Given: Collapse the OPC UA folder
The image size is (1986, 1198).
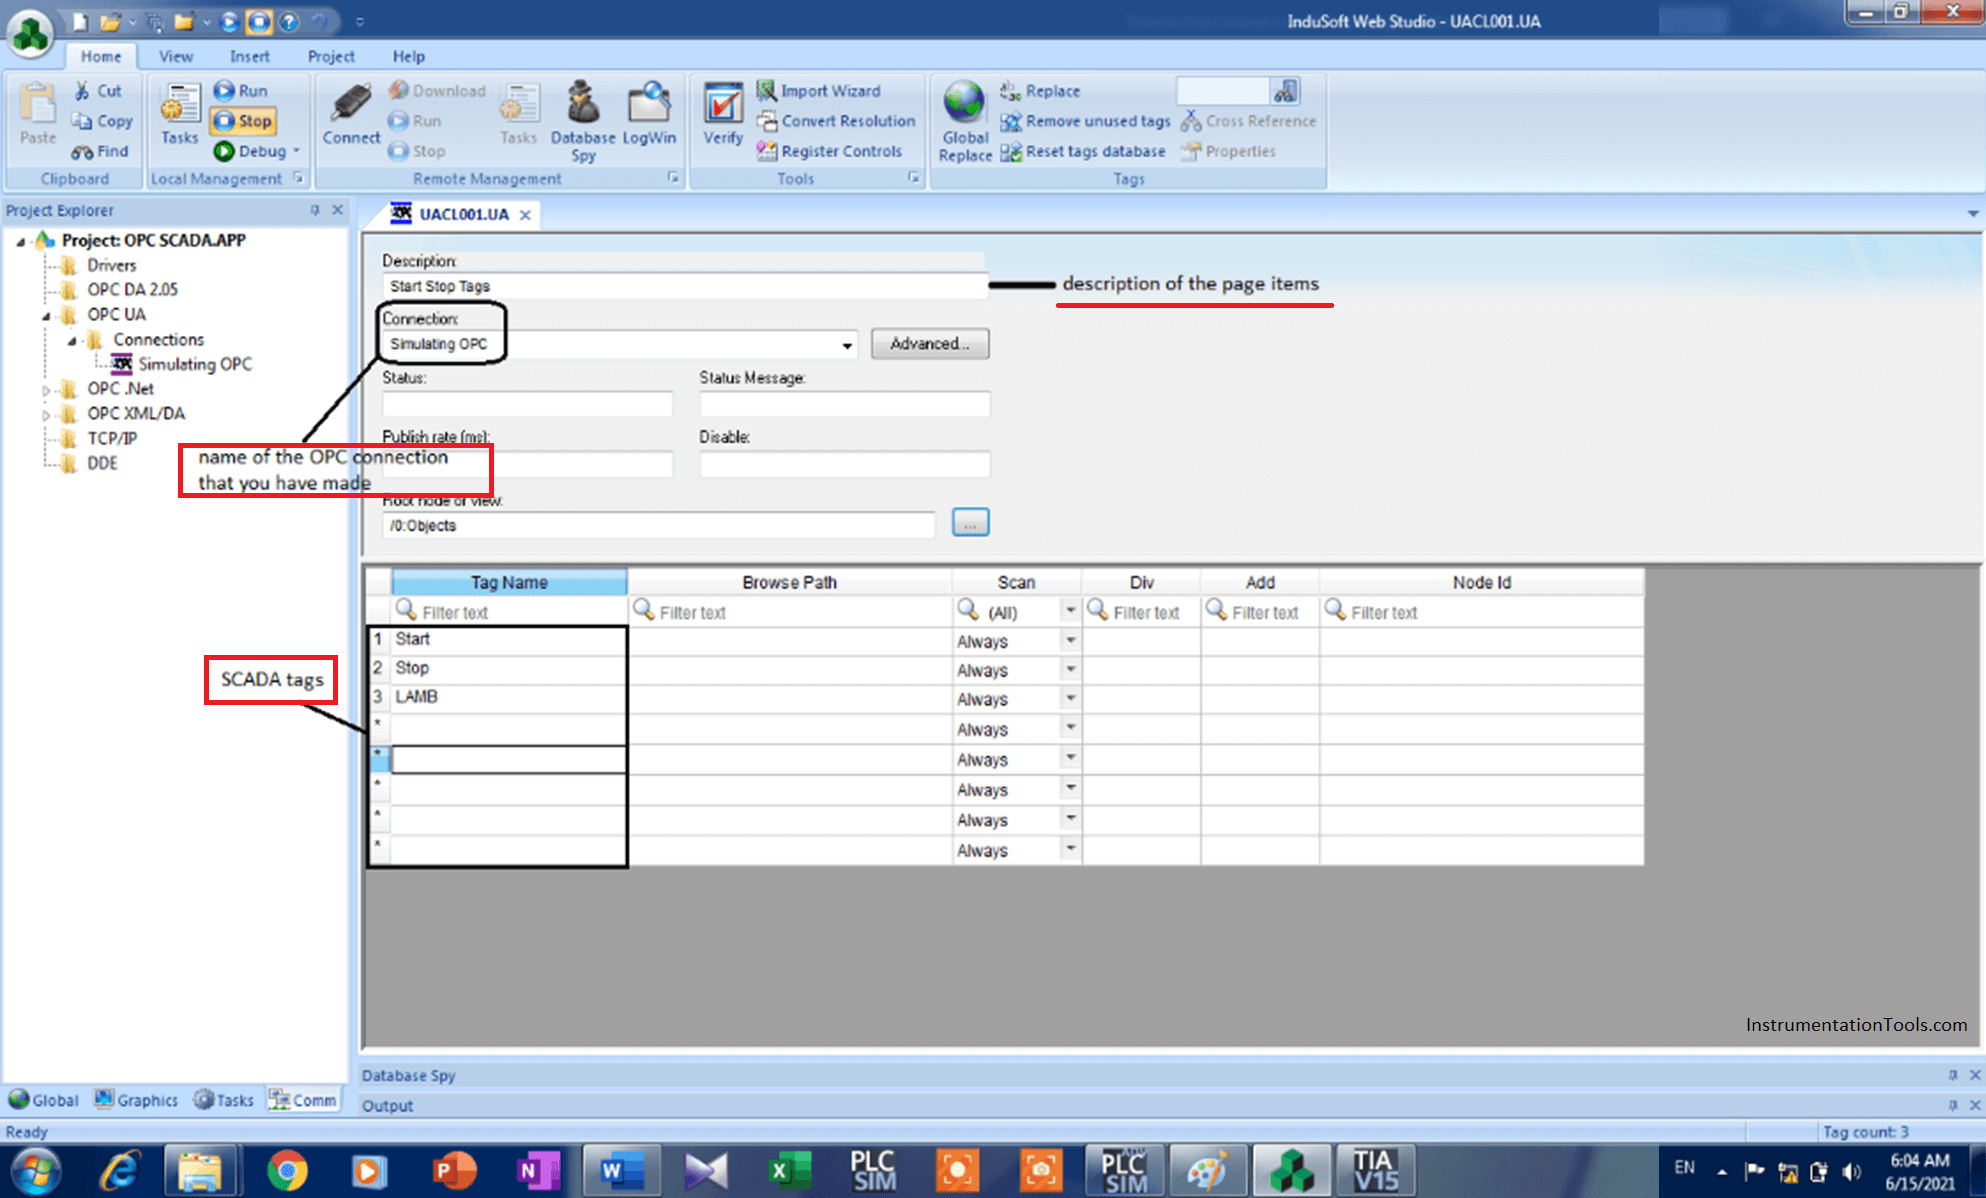Looking at the screenshot, I should pos(46,315).
